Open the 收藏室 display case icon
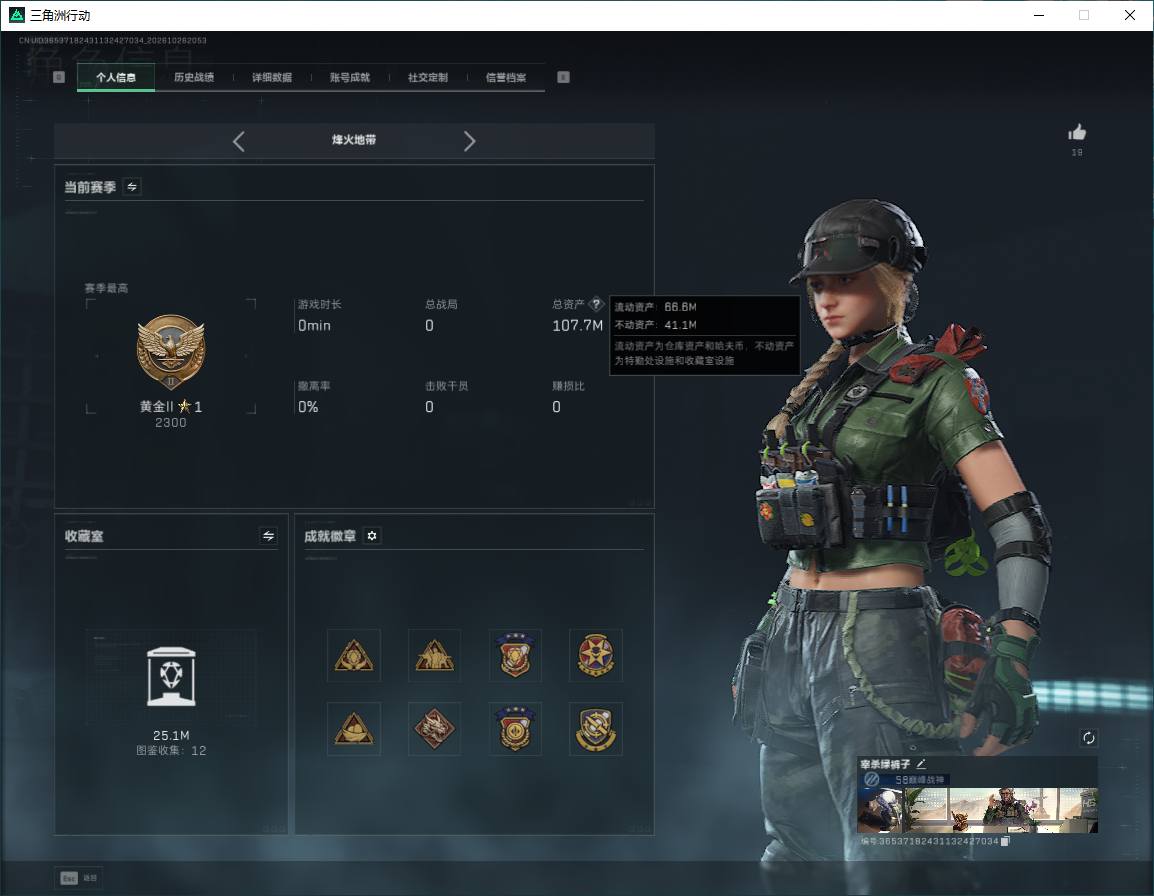This screenshot has height=896, width=1154. [x=171, y=677]
